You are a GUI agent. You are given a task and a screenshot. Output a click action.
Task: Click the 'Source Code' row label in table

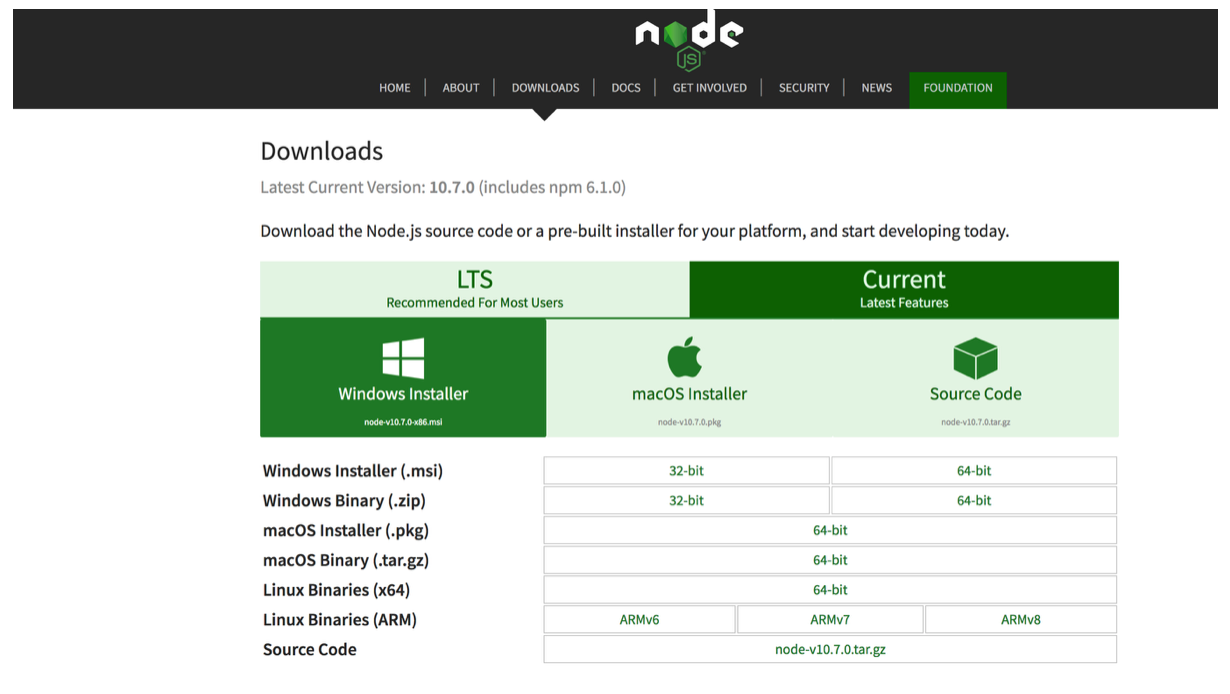point(310,650)
